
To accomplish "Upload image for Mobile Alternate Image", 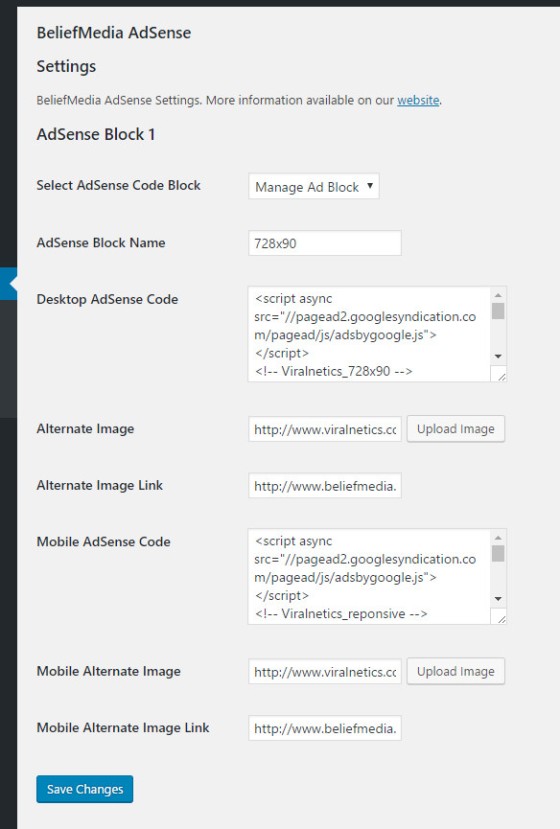I will 456,671.
